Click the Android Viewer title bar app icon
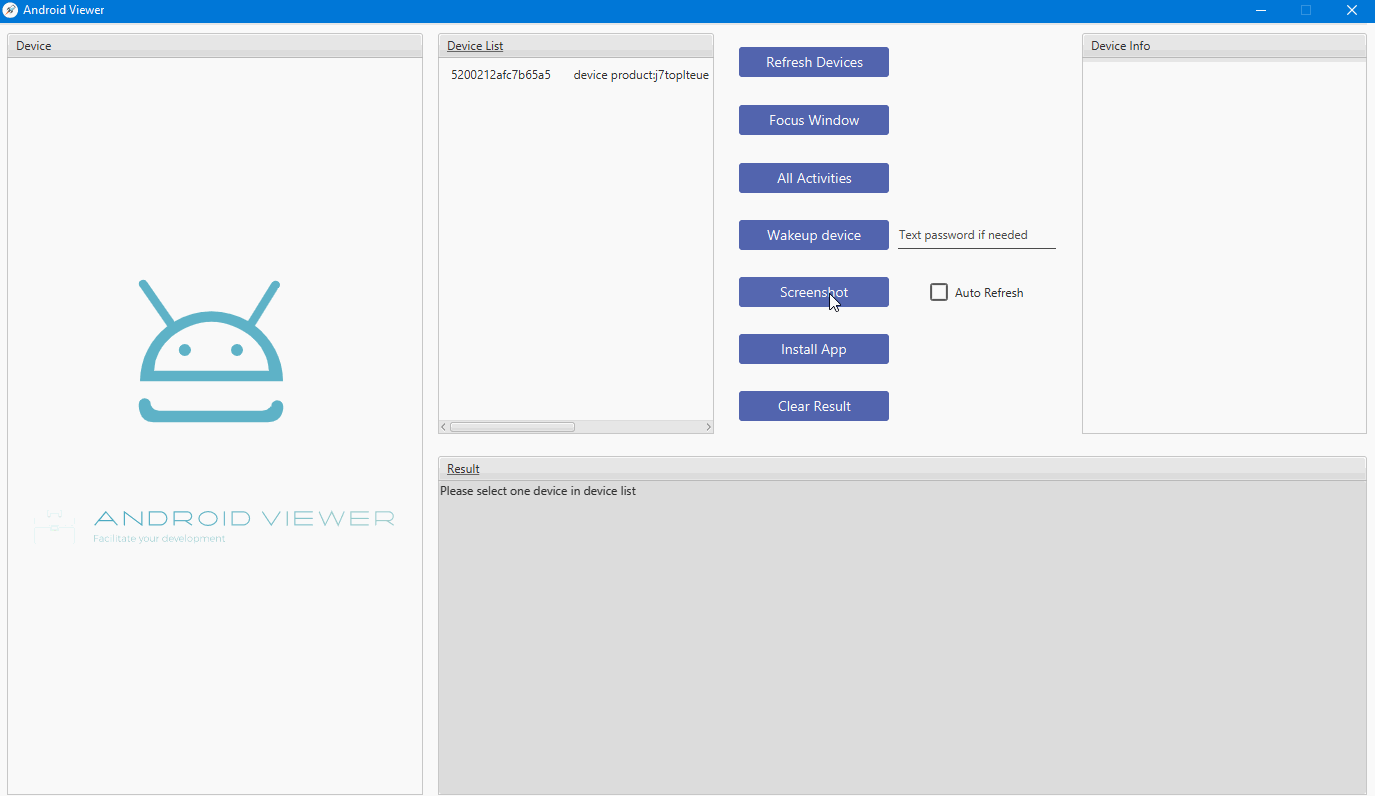This screenshot has width=1375, height=796. [11, 10]
